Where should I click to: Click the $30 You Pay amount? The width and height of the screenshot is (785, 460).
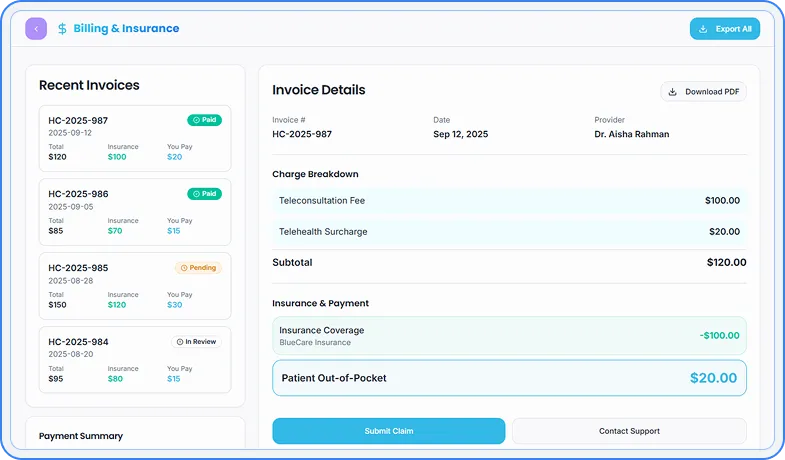coord(175,305)
